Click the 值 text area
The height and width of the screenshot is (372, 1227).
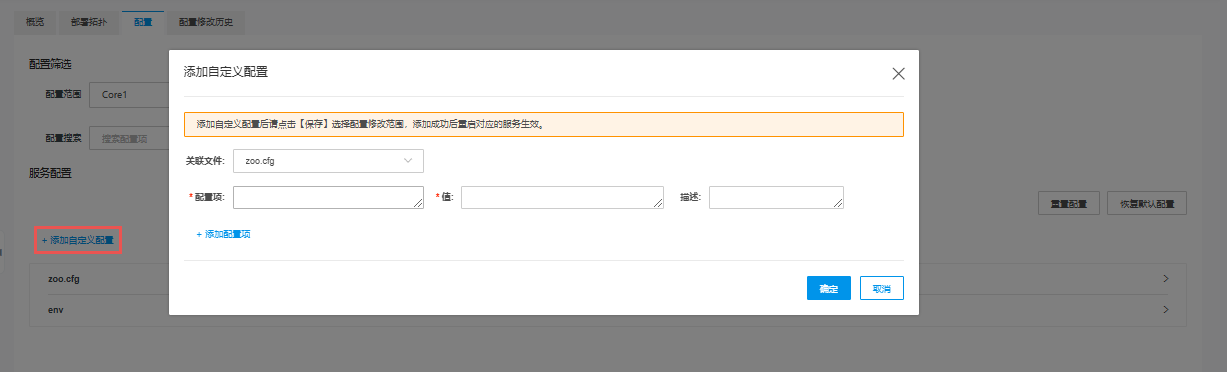pyautogui.click(x=562, y=197)
